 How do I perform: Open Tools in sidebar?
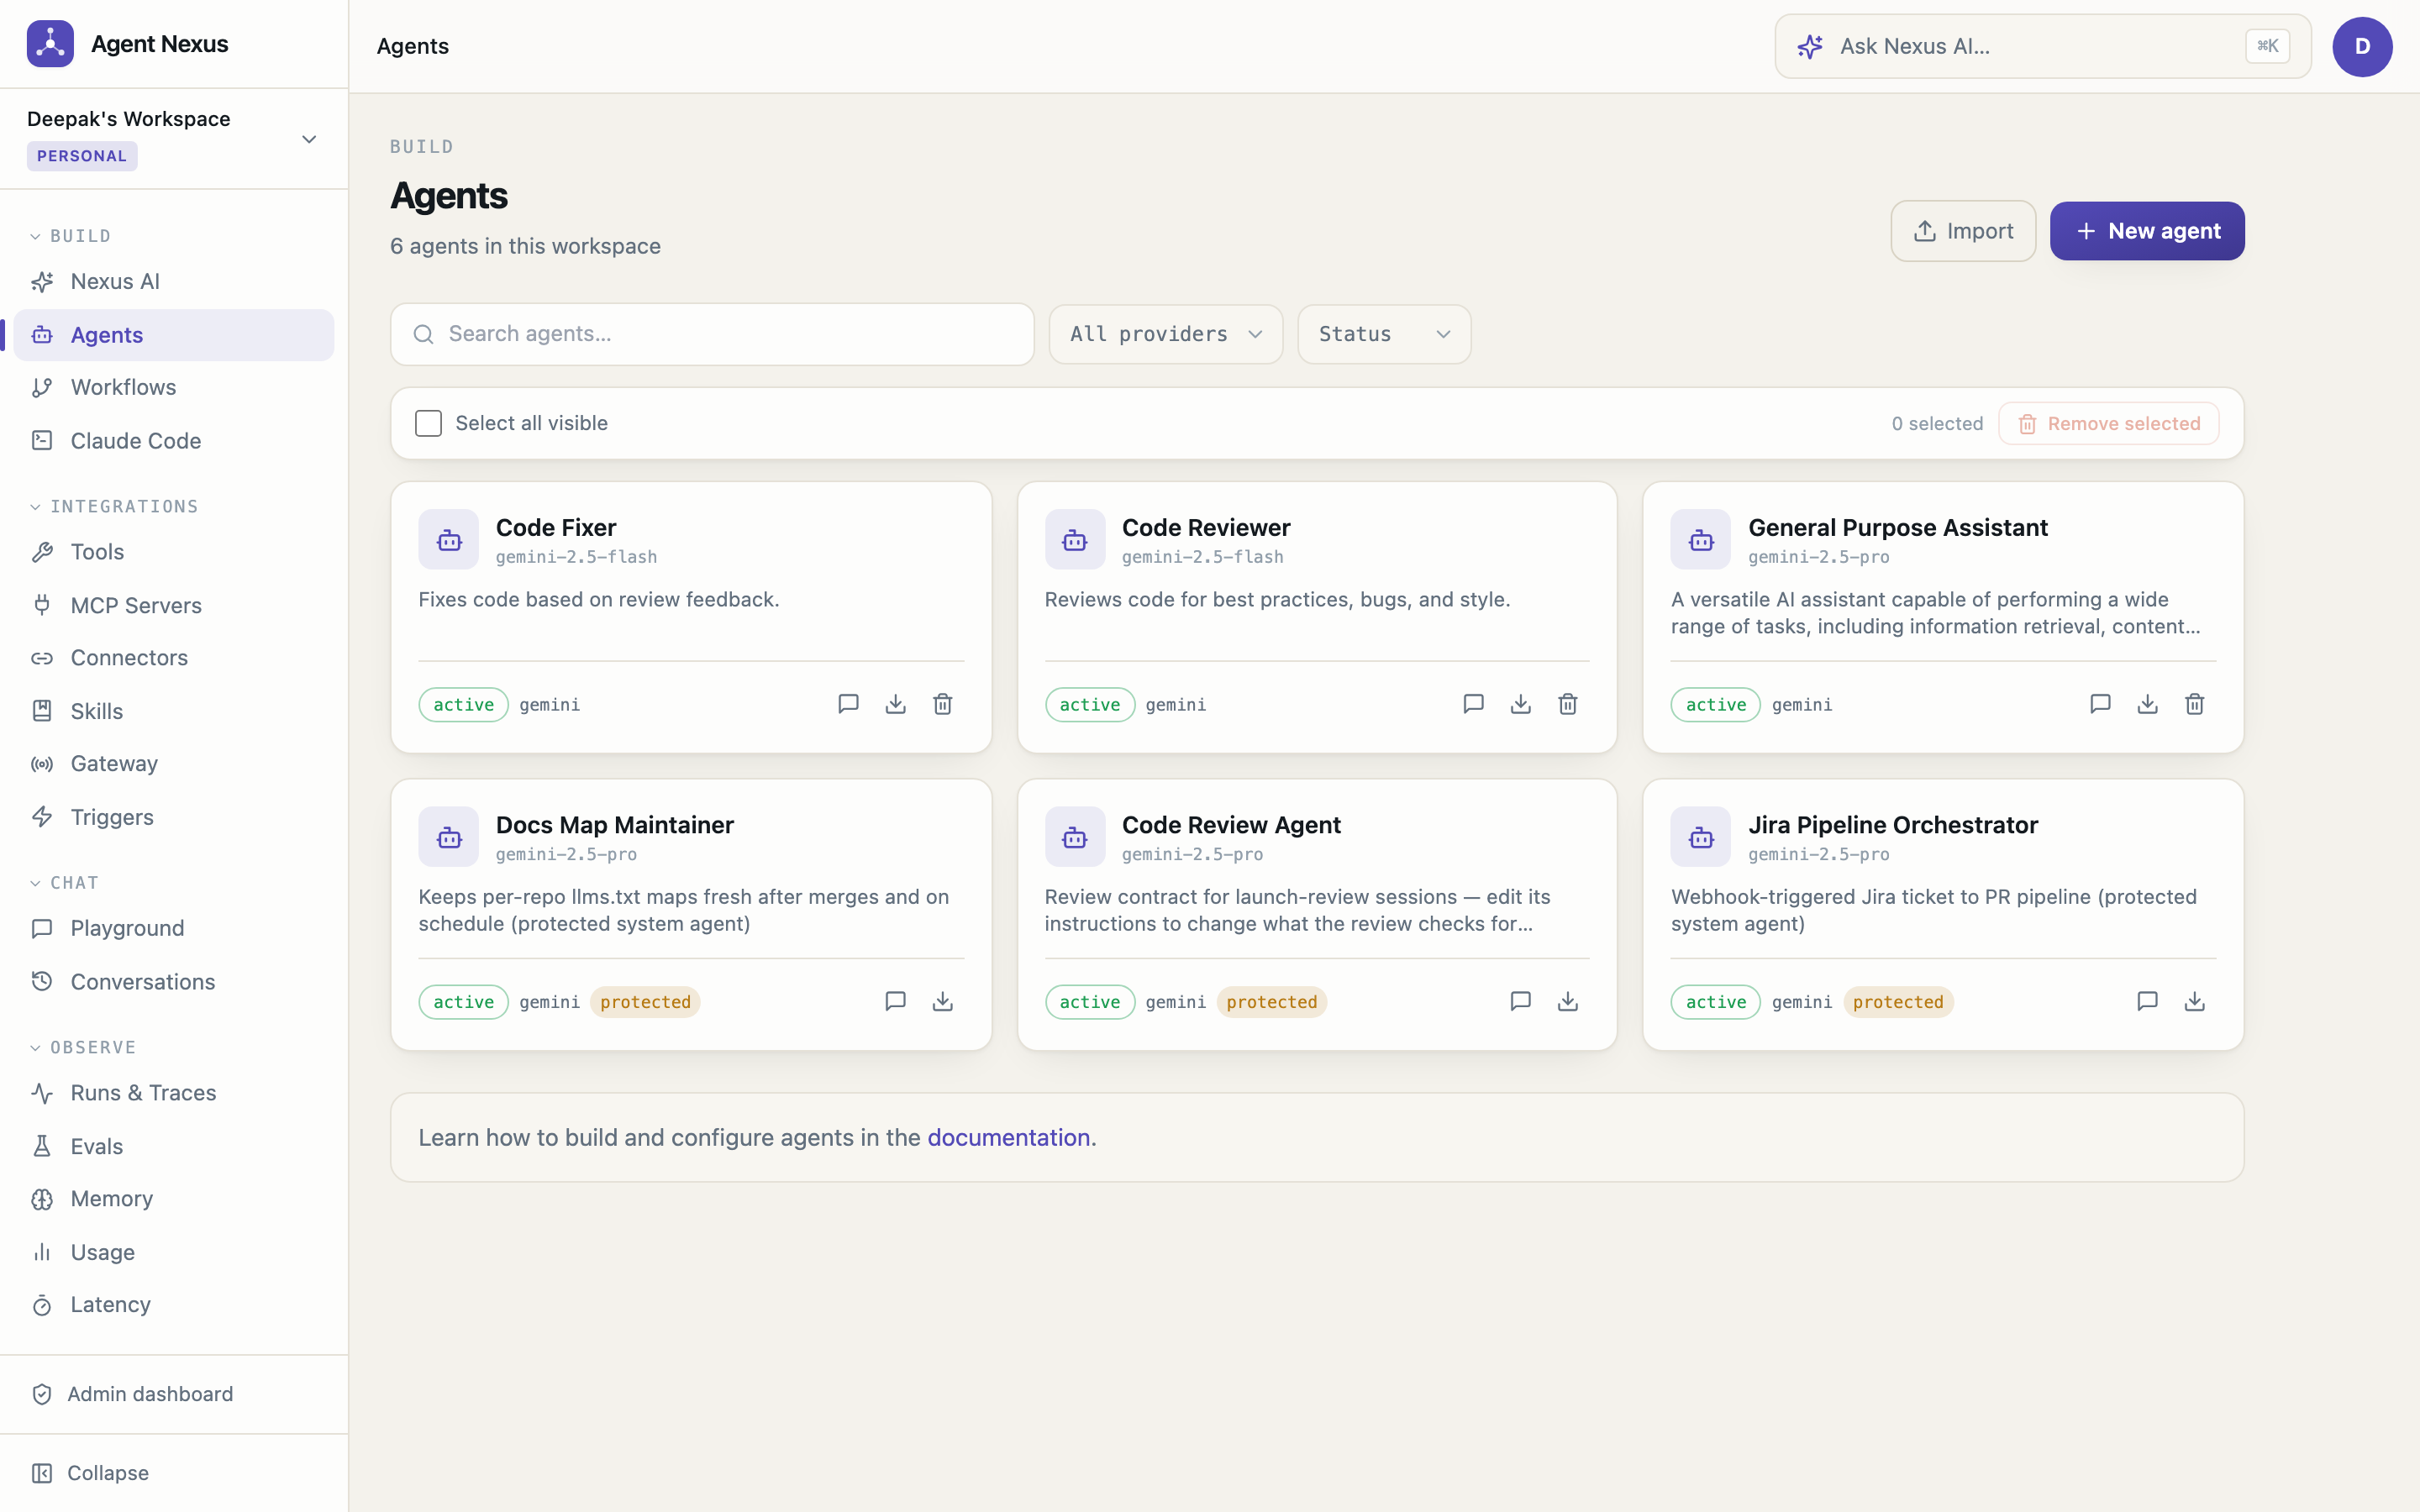pos(174,552)
